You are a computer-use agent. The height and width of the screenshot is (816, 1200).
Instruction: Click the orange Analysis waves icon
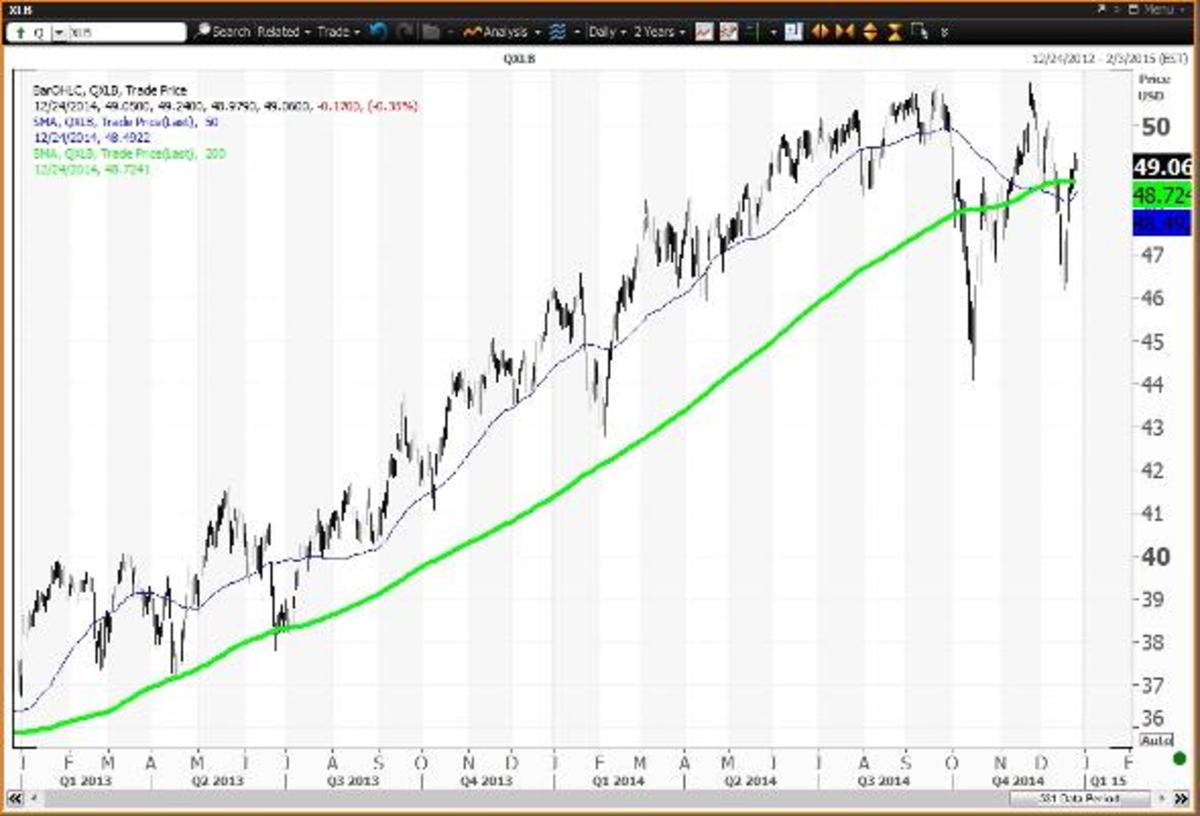(x=472, y=31)
